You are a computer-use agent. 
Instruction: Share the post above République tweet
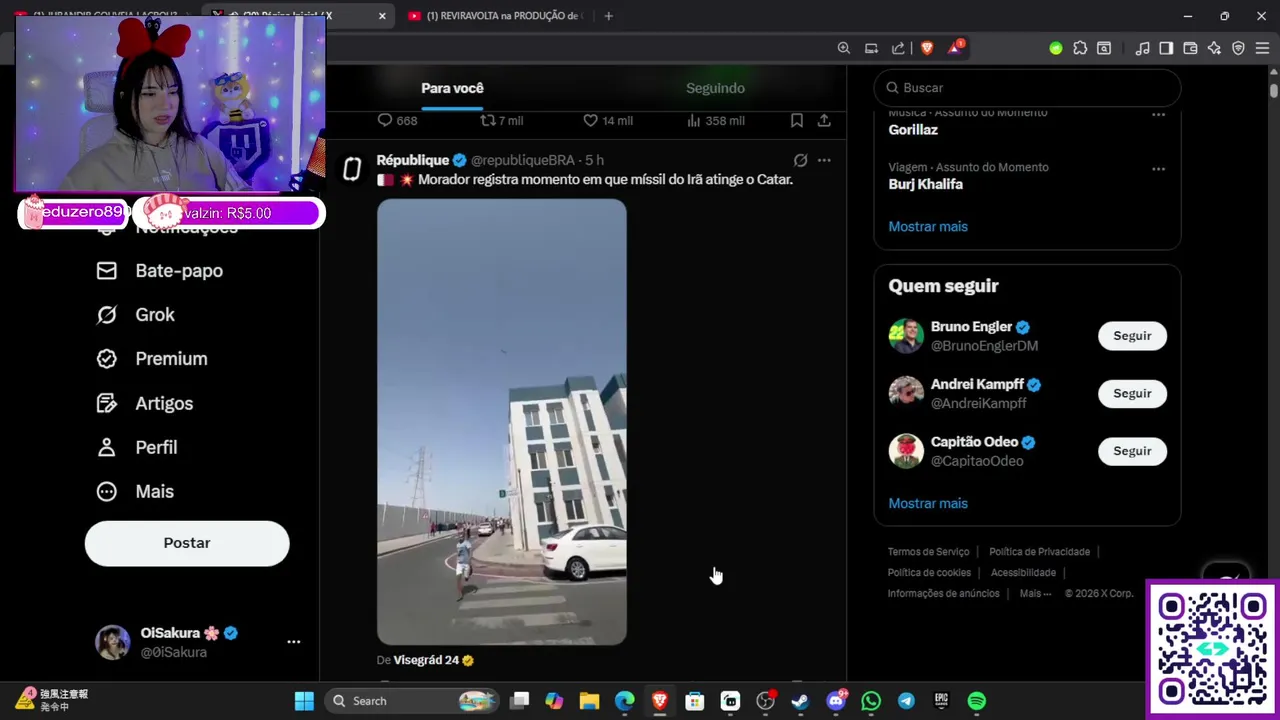[x=824, y=120]
